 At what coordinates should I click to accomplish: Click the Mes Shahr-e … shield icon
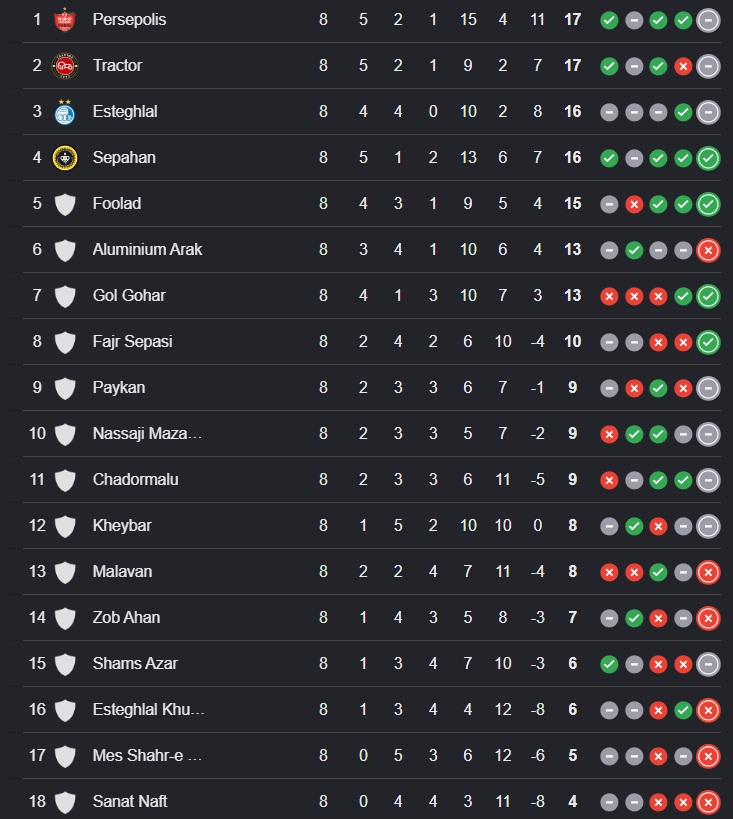click(65, 756)
